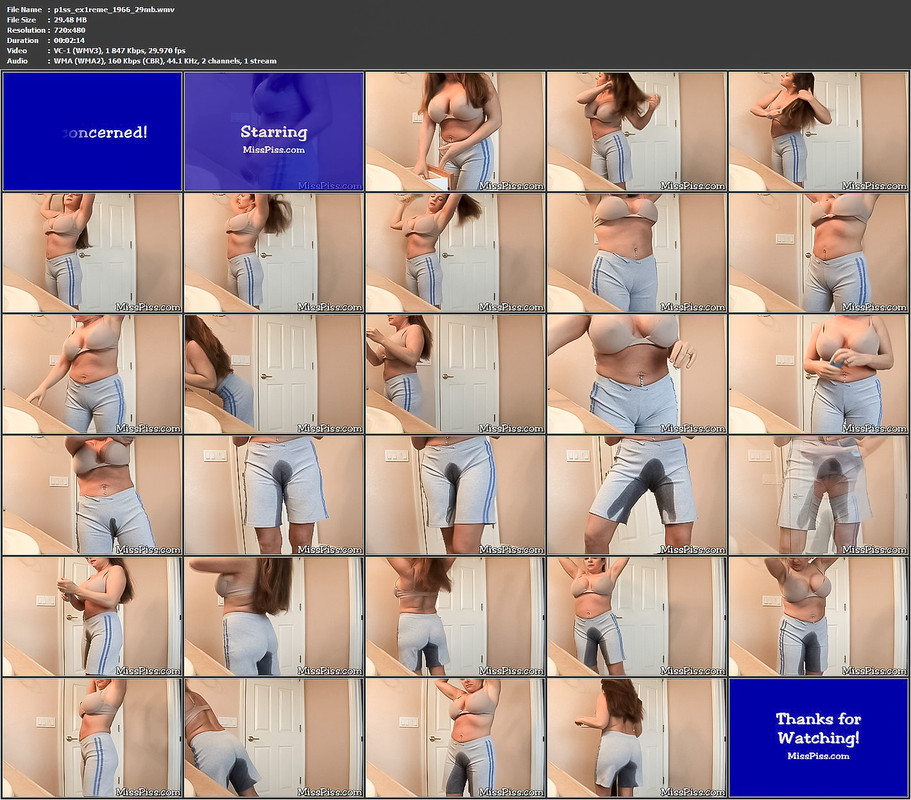Open the thumbnail with the white box at counter
This screenshot has height=800, width=911.
(455, 131)
